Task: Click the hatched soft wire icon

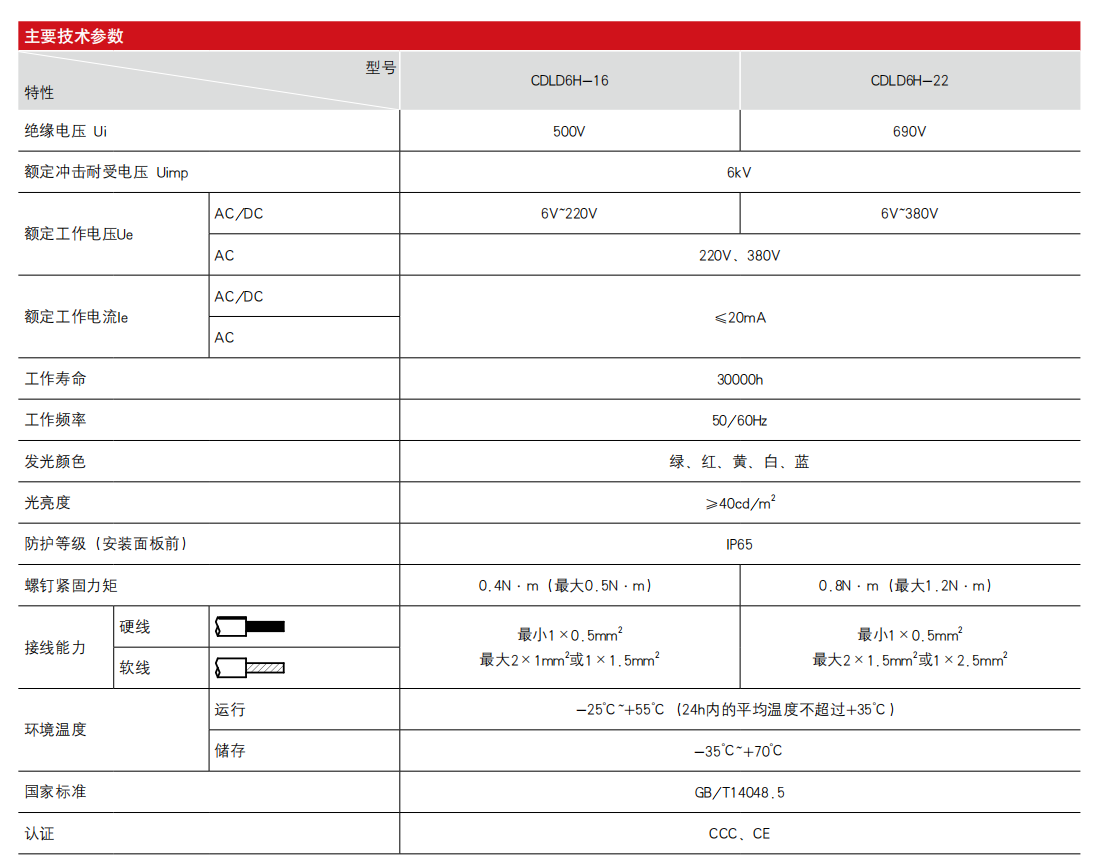Action: click(250, 667)
